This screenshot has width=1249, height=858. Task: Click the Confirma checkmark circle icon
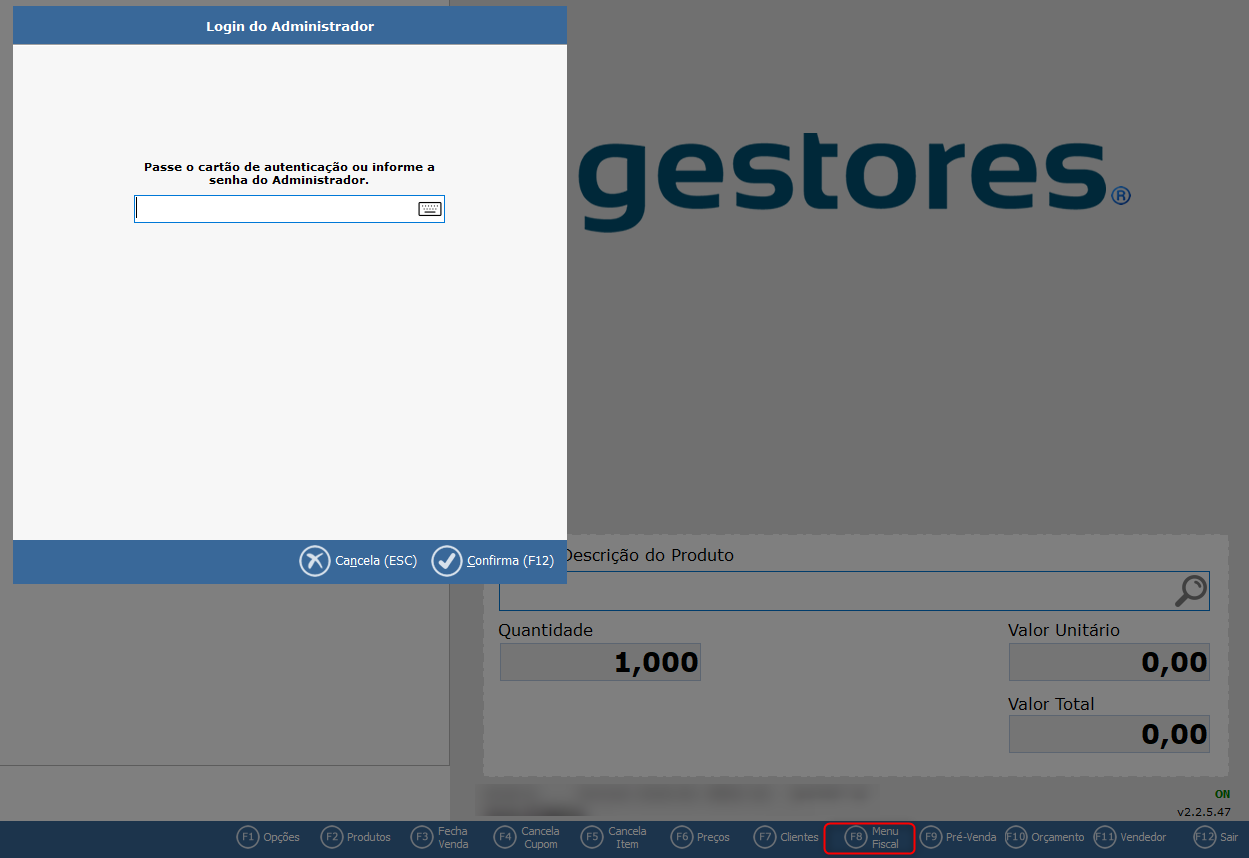(447, 561)
